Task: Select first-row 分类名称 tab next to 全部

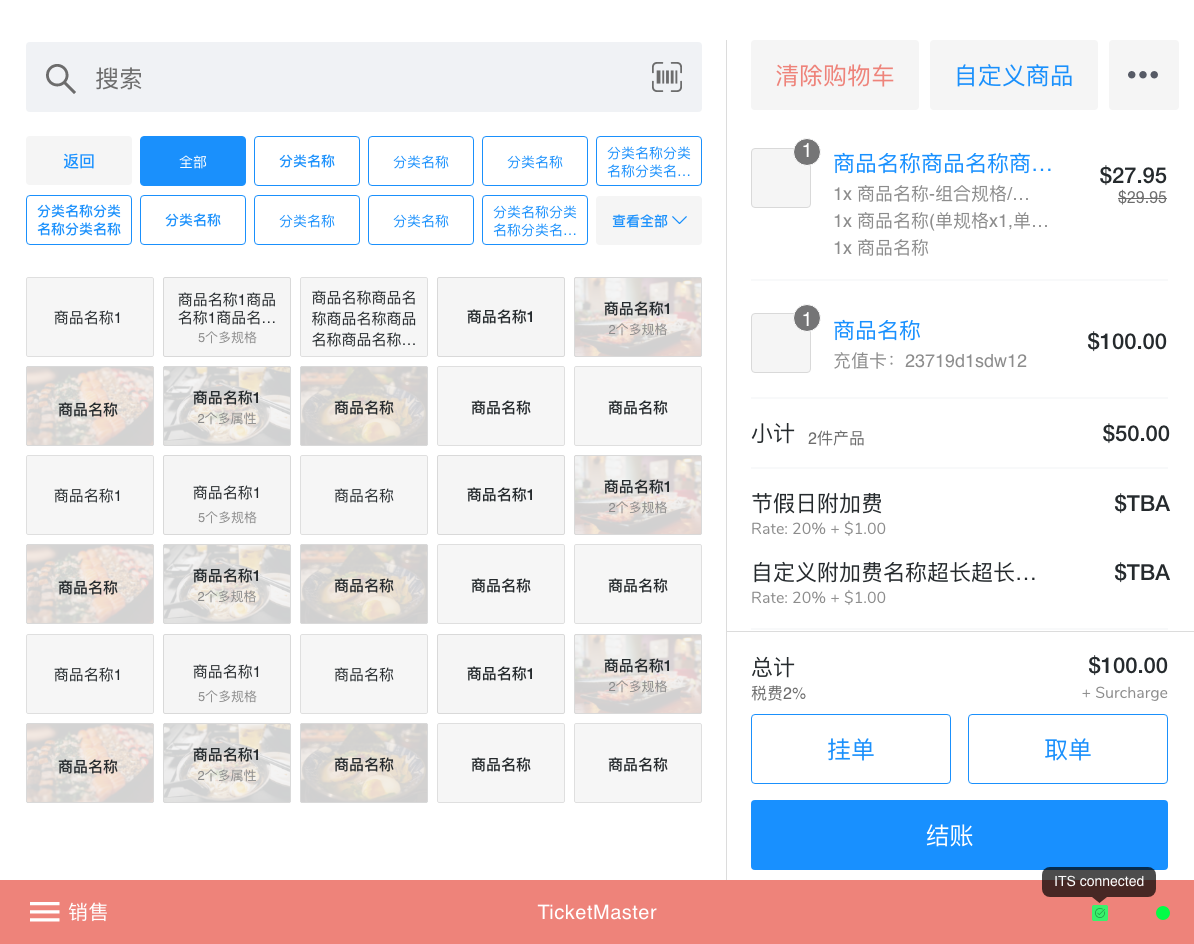Action: 307,161
